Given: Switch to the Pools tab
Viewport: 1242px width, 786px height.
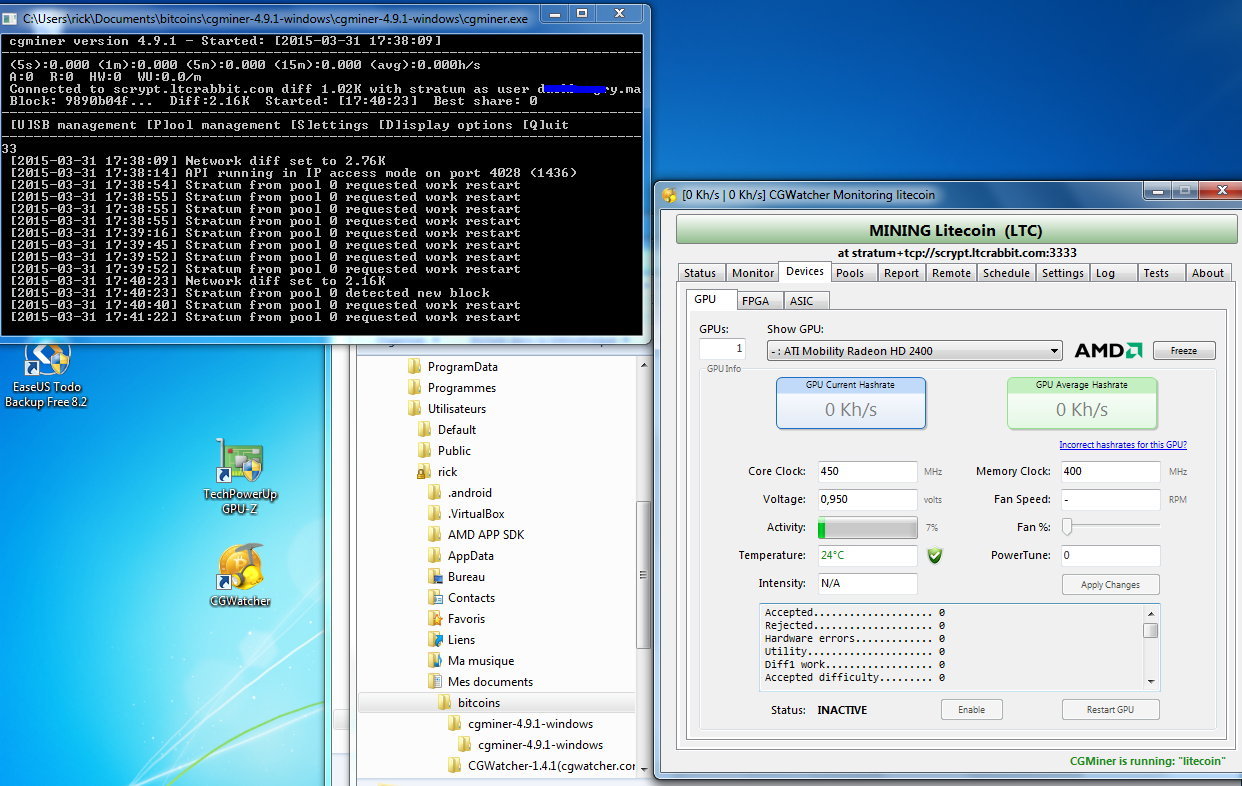Looking at the screenshot, I should (x=850, y=273).
